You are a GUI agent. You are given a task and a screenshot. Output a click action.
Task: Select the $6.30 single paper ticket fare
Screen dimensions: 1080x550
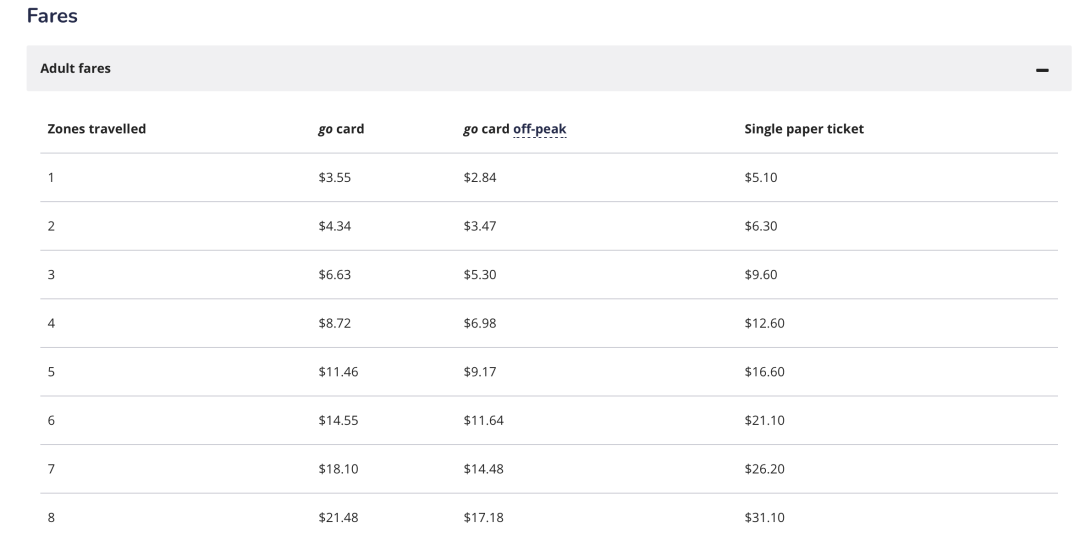pos(761,226)
